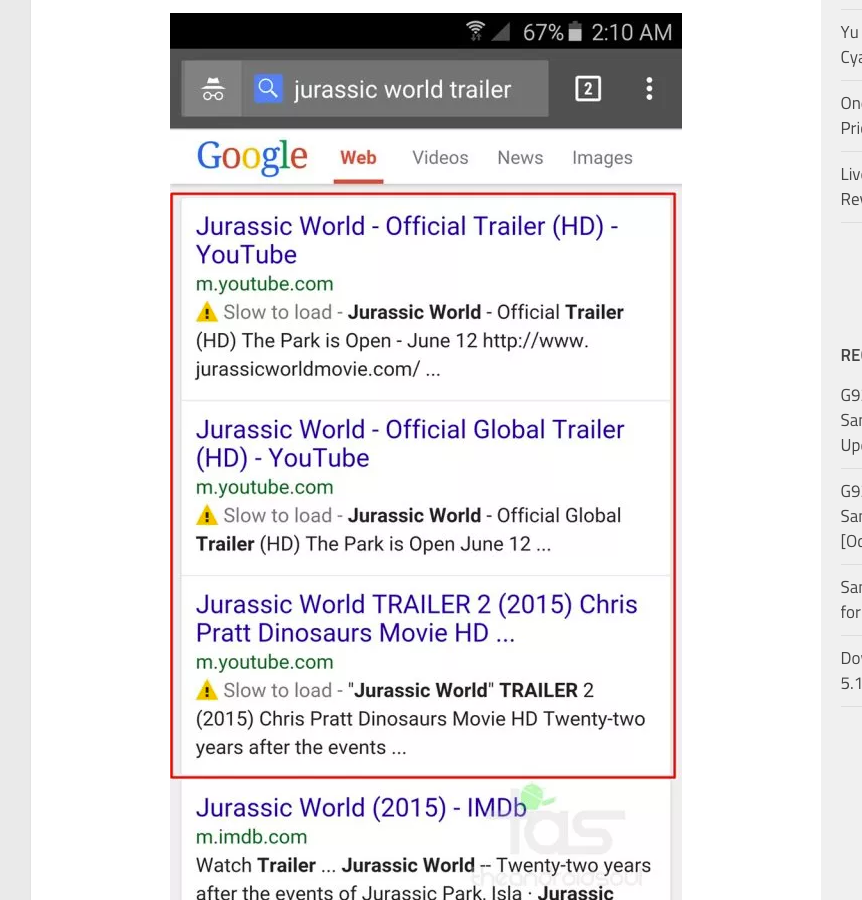Switch to the Images tab
The image size is (862, 900).
point(602,158)
